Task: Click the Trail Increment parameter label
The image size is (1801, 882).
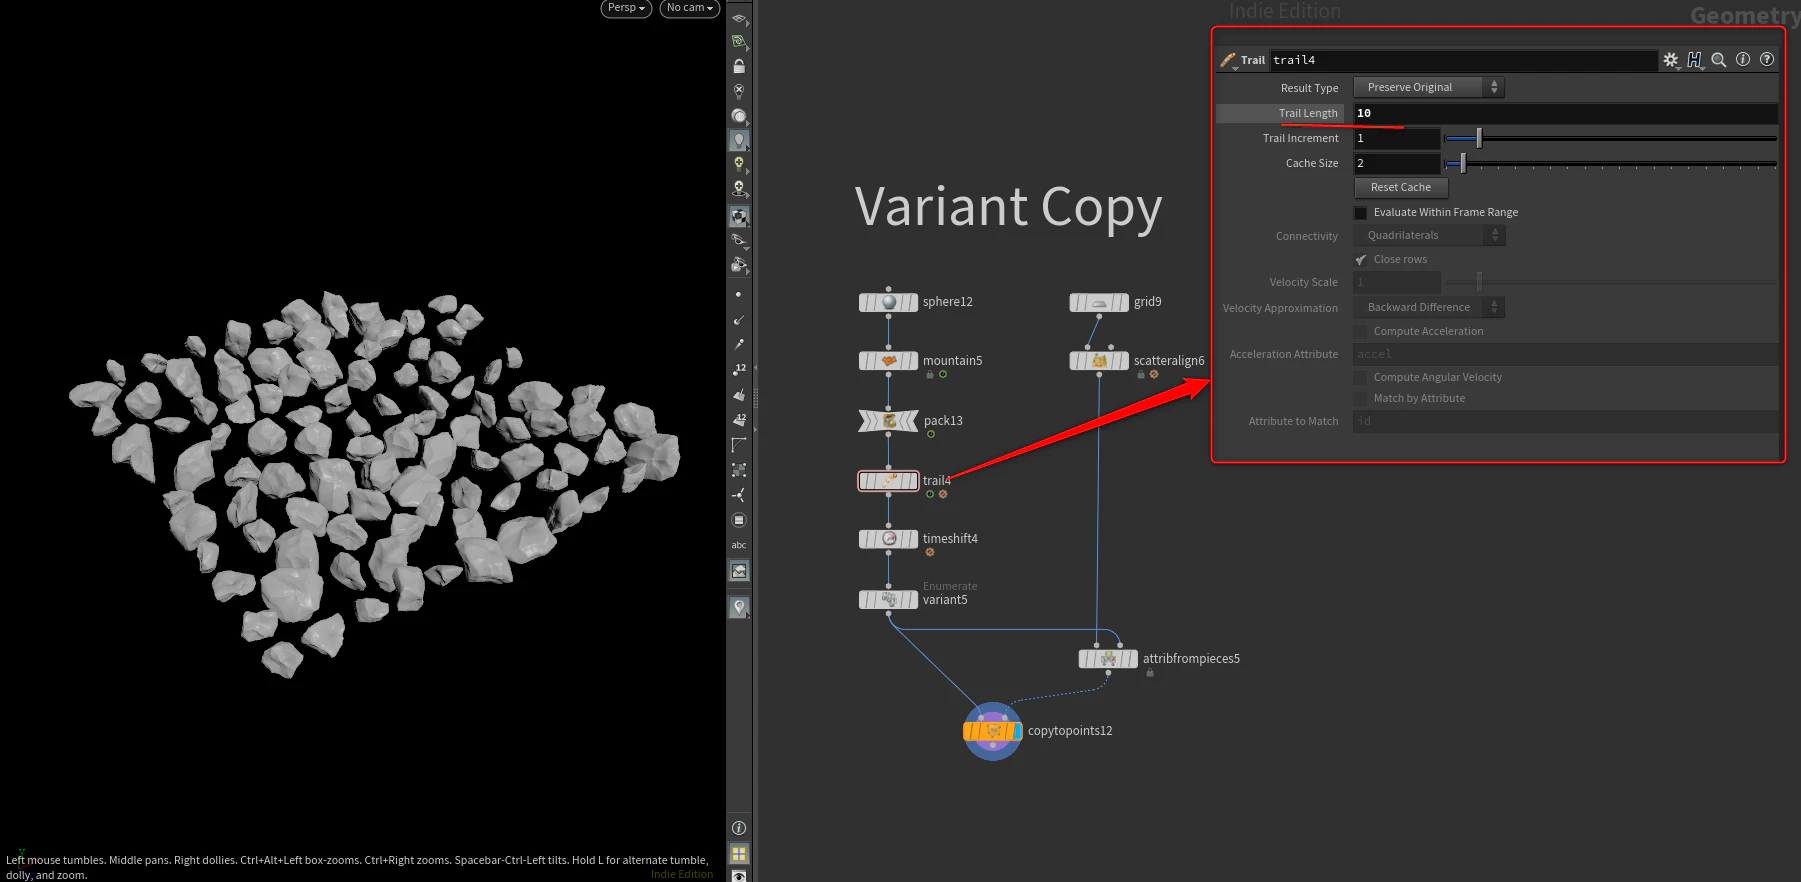Action: pyautogui.click(x=1300, y=139)
